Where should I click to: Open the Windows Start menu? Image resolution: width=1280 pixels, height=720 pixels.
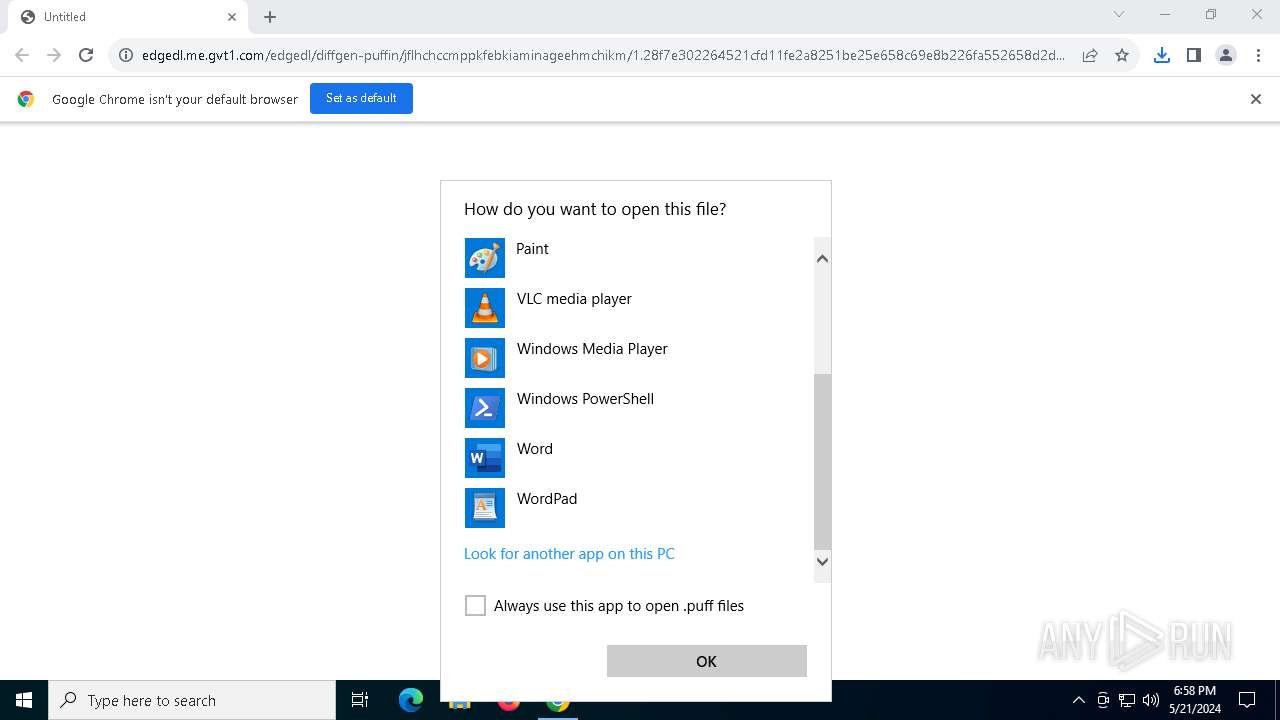pyautogui.click(x=24, y=700)
